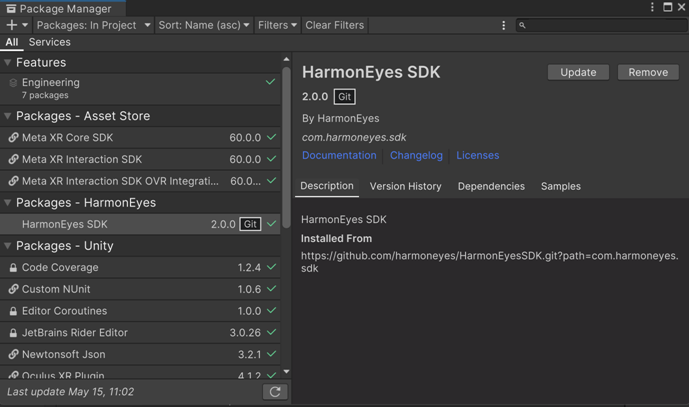Click the link icon beside Custom NUnit
Viewport: 689px width, 407px height.
[x=13, y=289]
